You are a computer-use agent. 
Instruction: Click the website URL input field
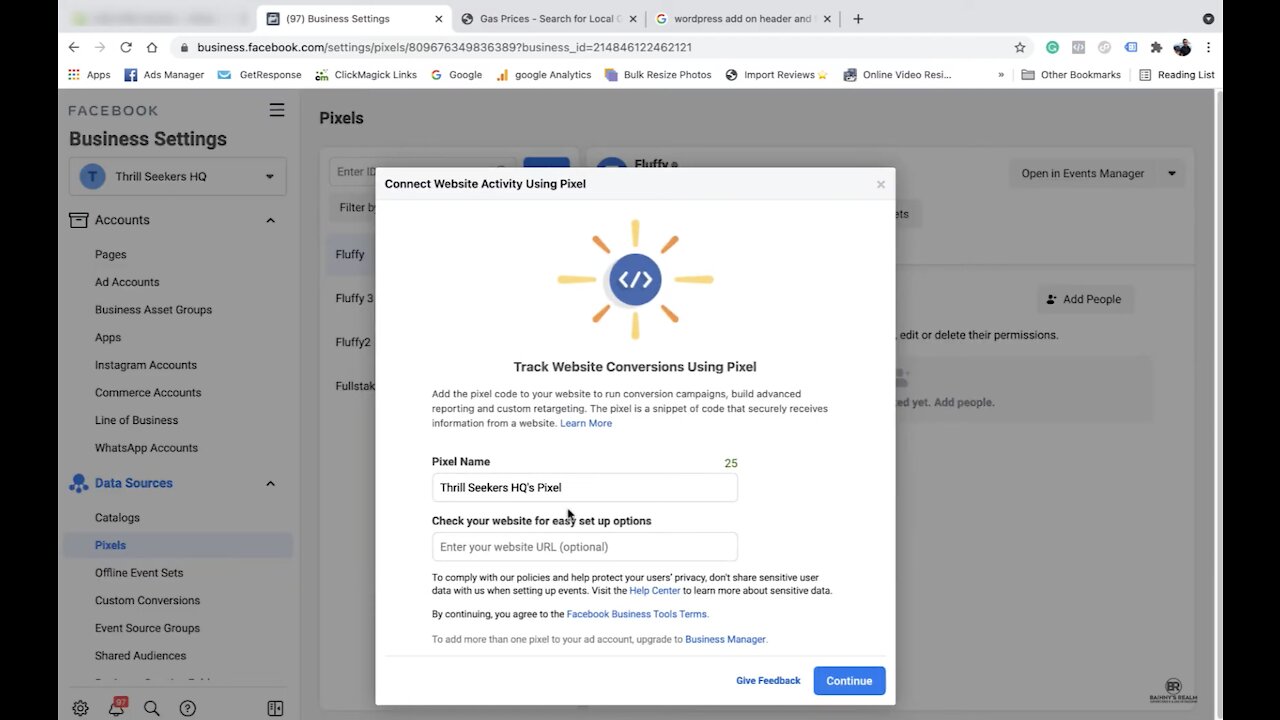585,547
